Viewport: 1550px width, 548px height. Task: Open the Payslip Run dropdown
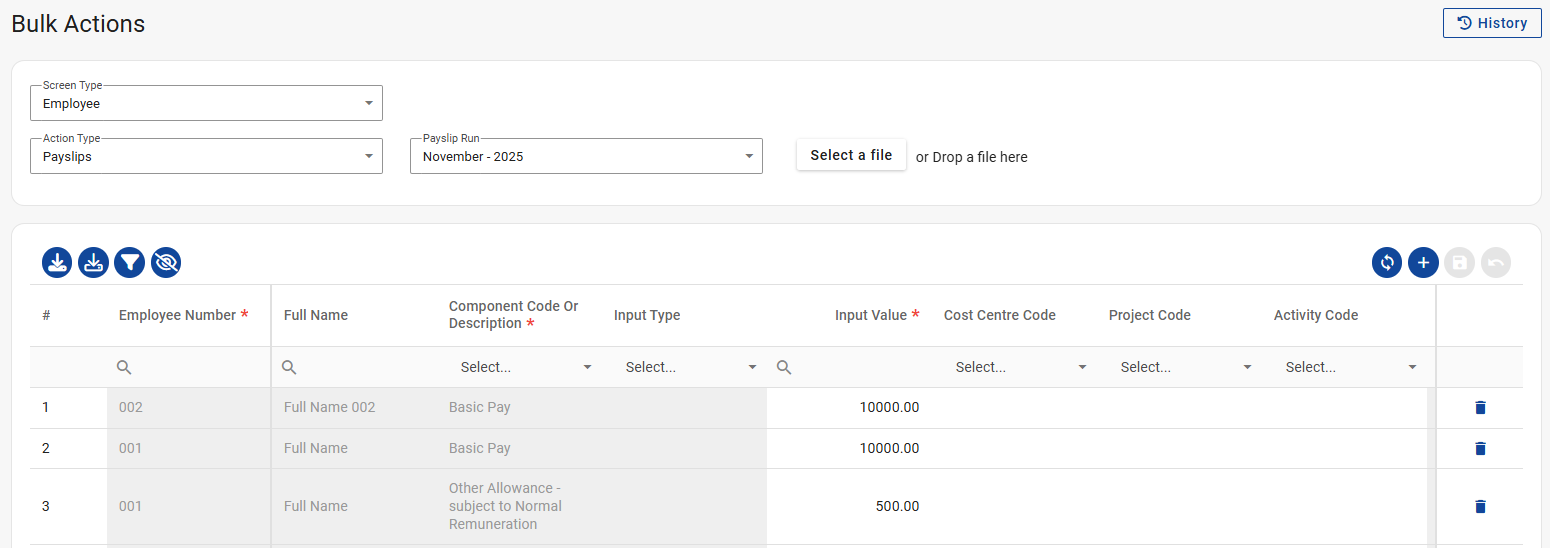pos(586,156)
